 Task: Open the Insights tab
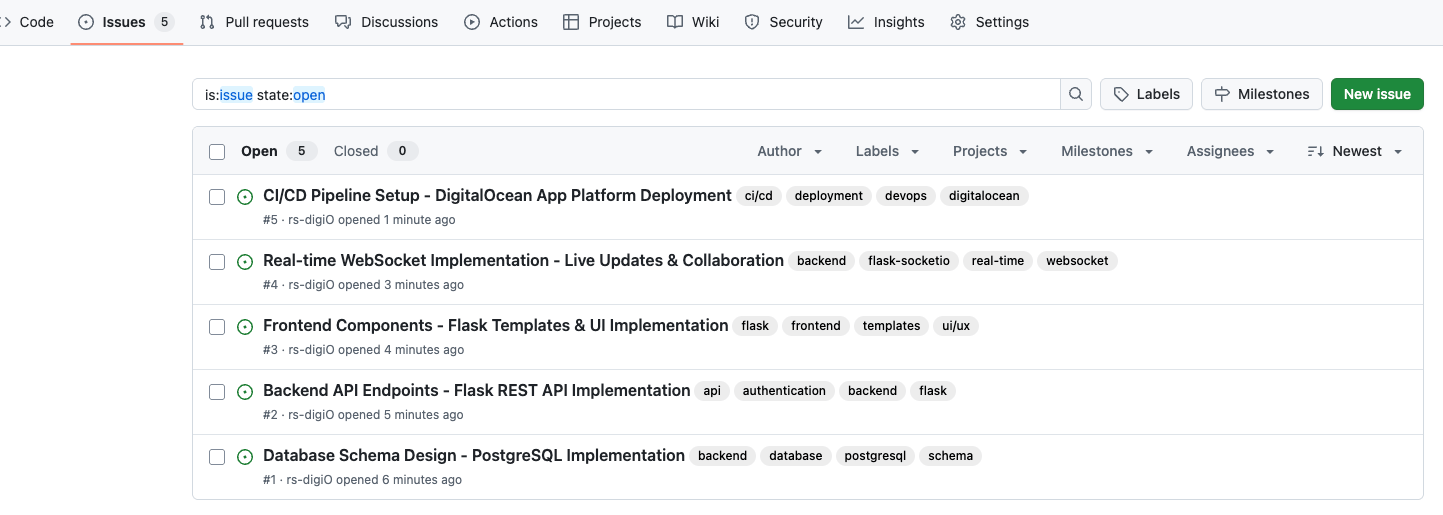[x=886, y=22]
